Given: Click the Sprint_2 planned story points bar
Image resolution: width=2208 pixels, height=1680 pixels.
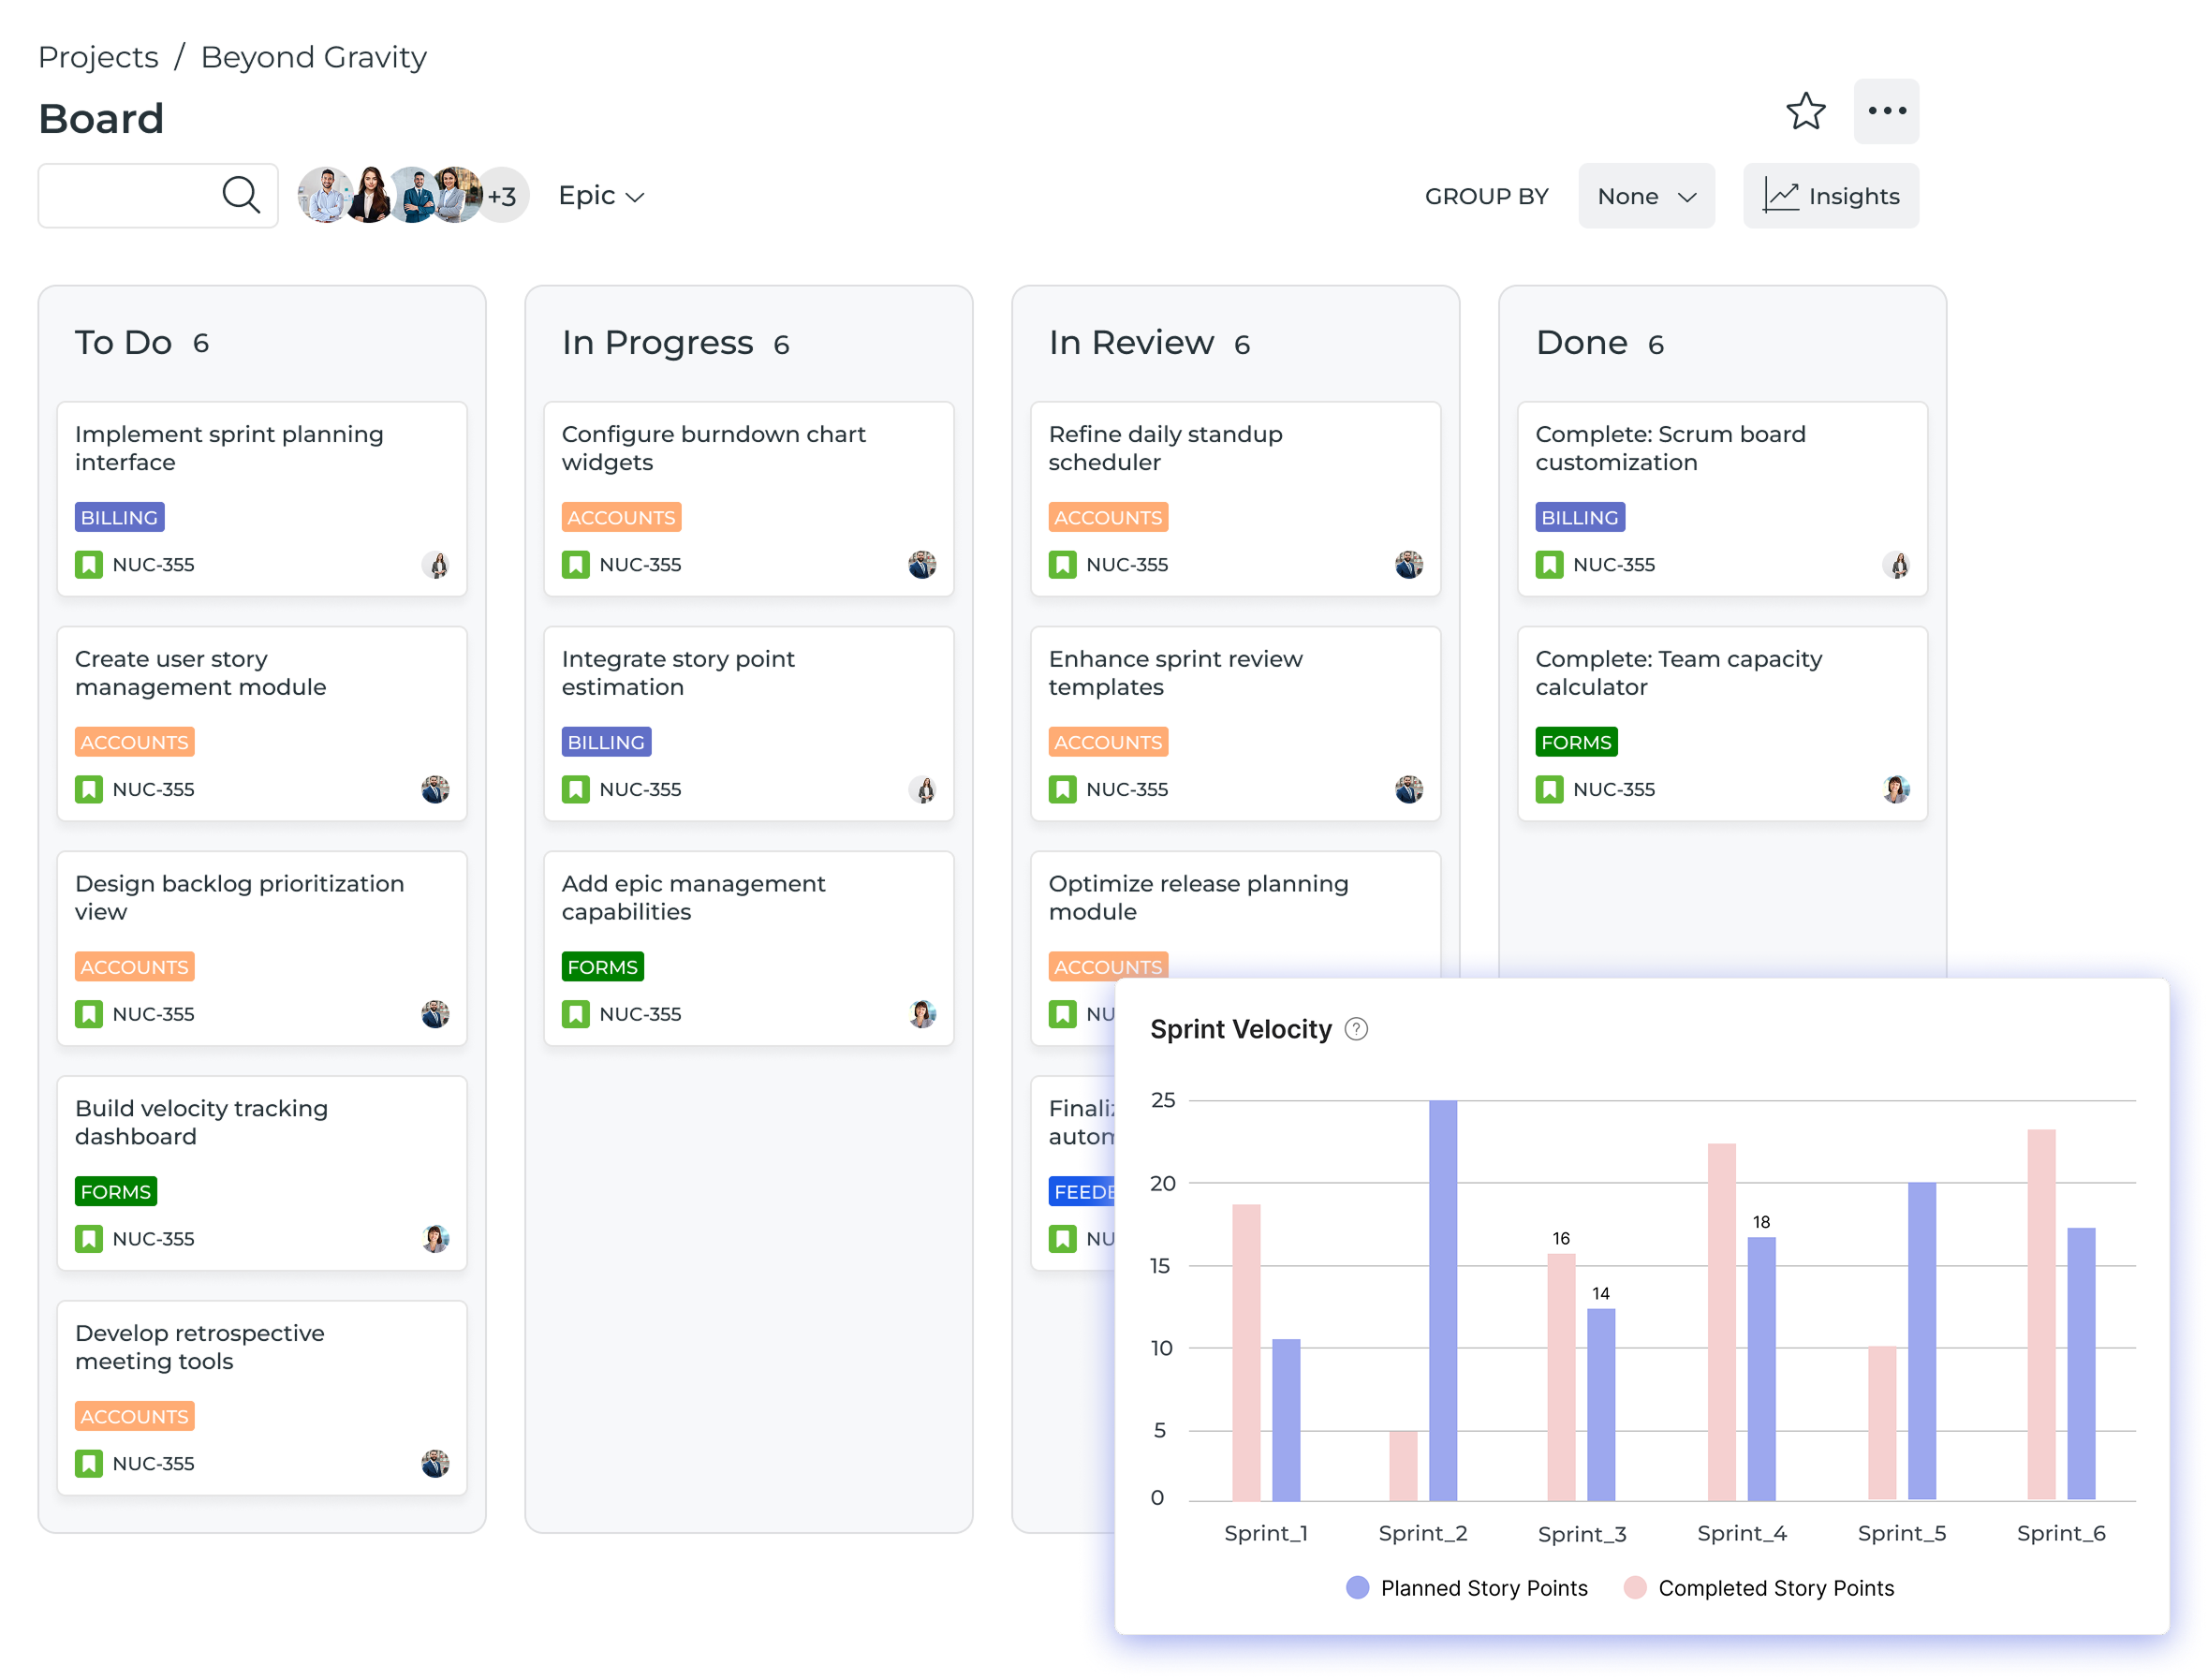Looking at the screenshot, I should 1444,1300.
